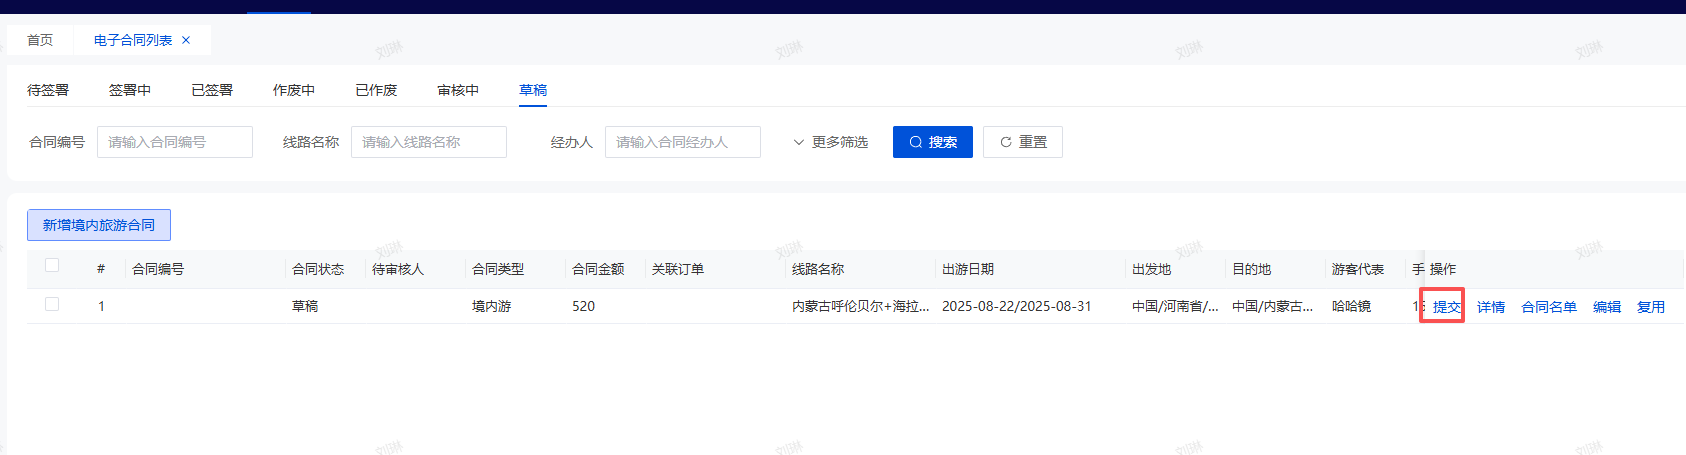
Task: Select the 作废中 tab
Action: [x=294, y=90]
